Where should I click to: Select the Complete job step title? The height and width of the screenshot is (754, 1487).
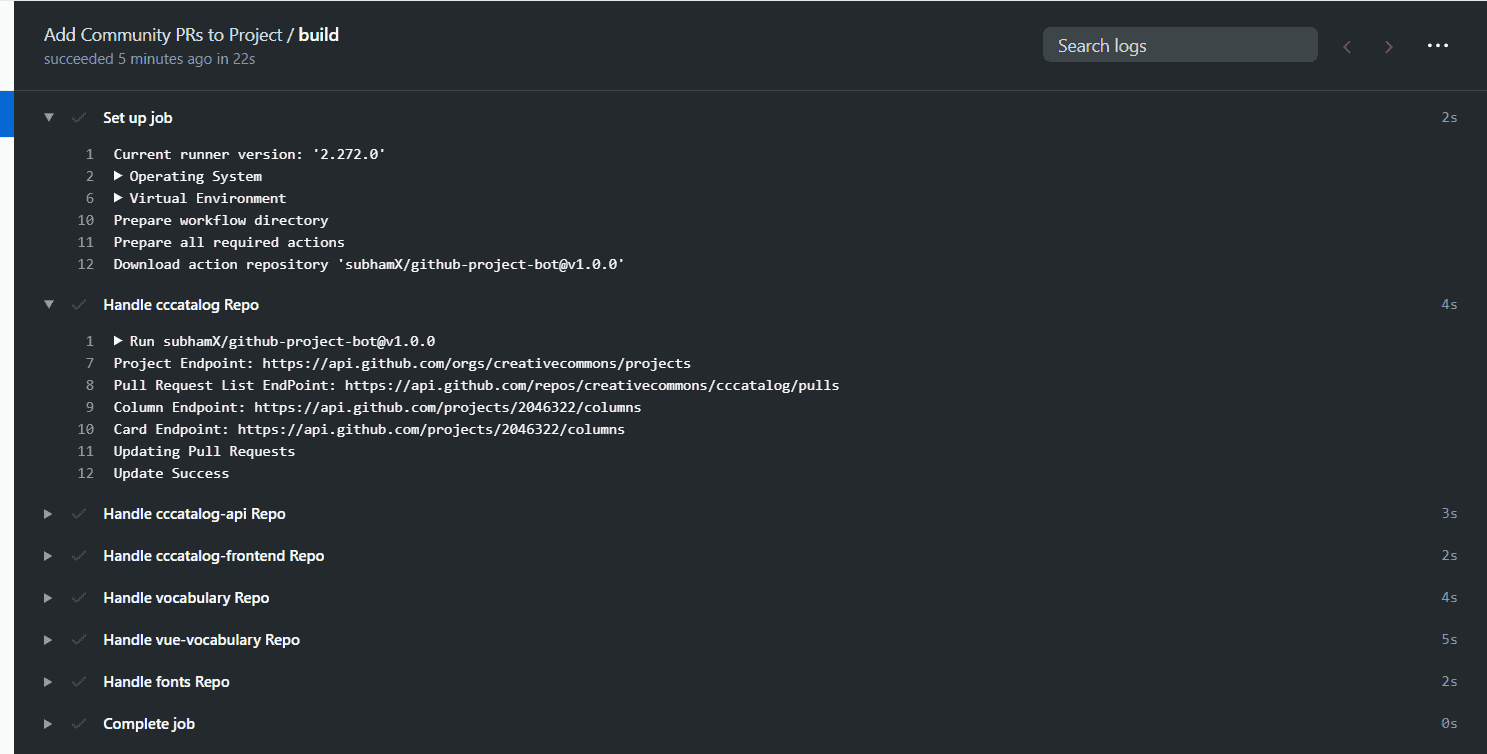(149, 724)
